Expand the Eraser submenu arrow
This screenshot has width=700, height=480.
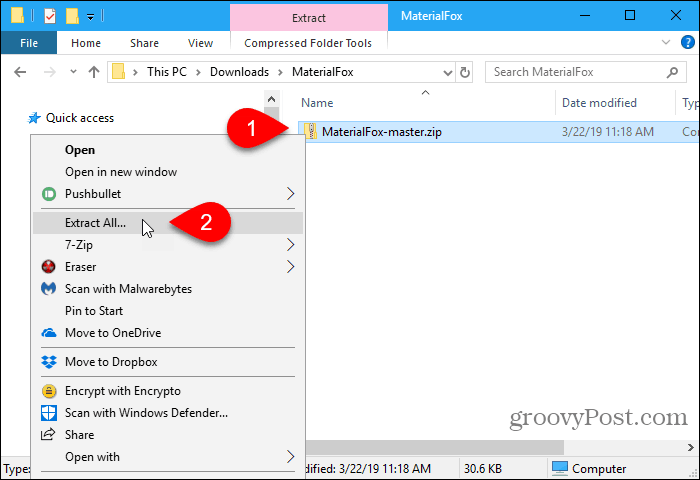tap(290, 267)
